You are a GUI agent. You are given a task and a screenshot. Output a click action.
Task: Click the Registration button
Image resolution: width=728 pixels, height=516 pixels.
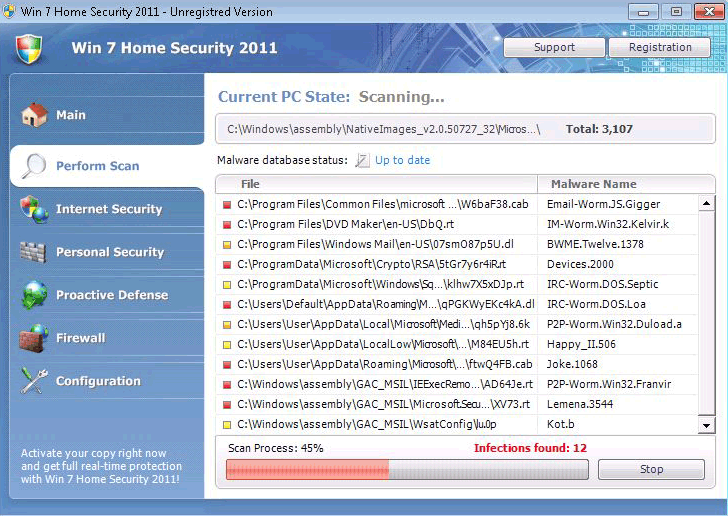[x=660, y=47]
